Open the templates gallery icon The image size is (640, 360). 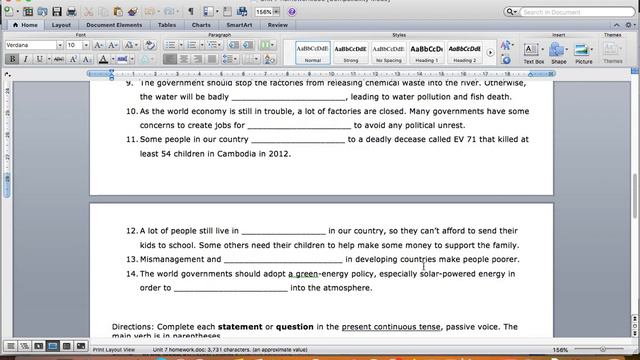[x=28, y=11]
